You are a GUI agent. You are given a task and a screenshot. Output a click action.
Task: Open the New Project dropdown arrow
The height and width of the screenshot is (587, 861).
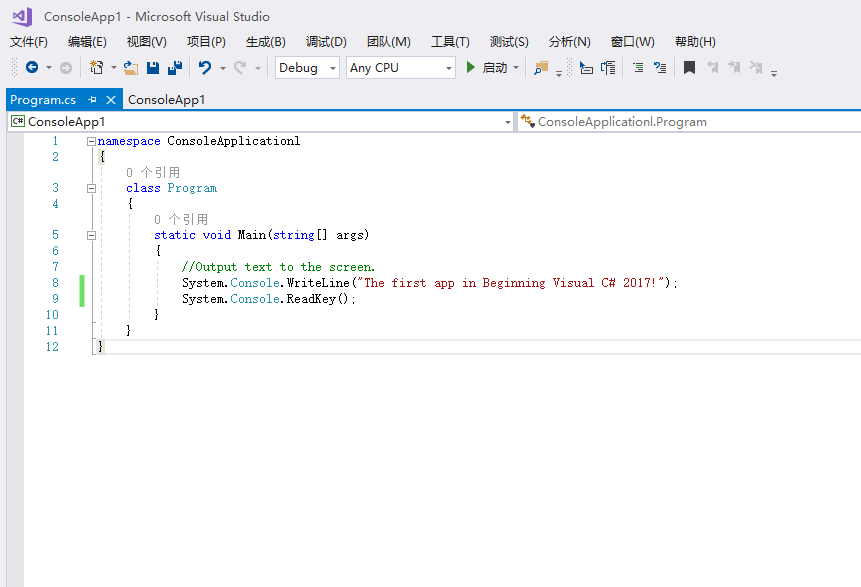pos(114,68)
